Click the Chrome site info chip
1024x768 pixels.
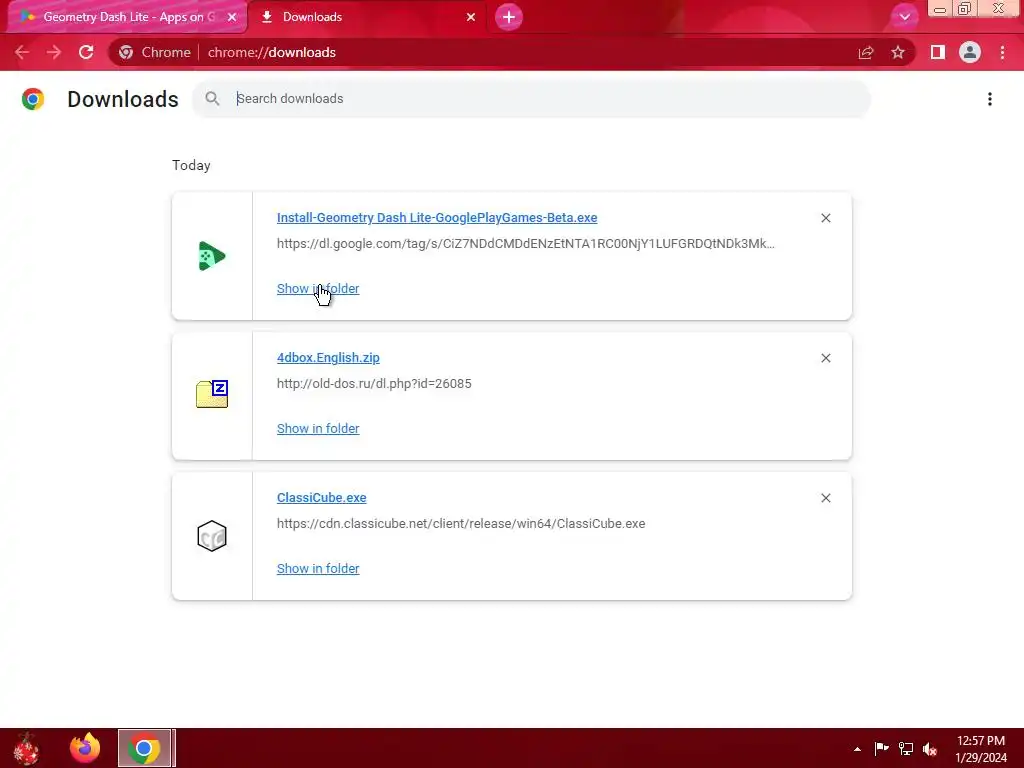[x=155, y=52]
